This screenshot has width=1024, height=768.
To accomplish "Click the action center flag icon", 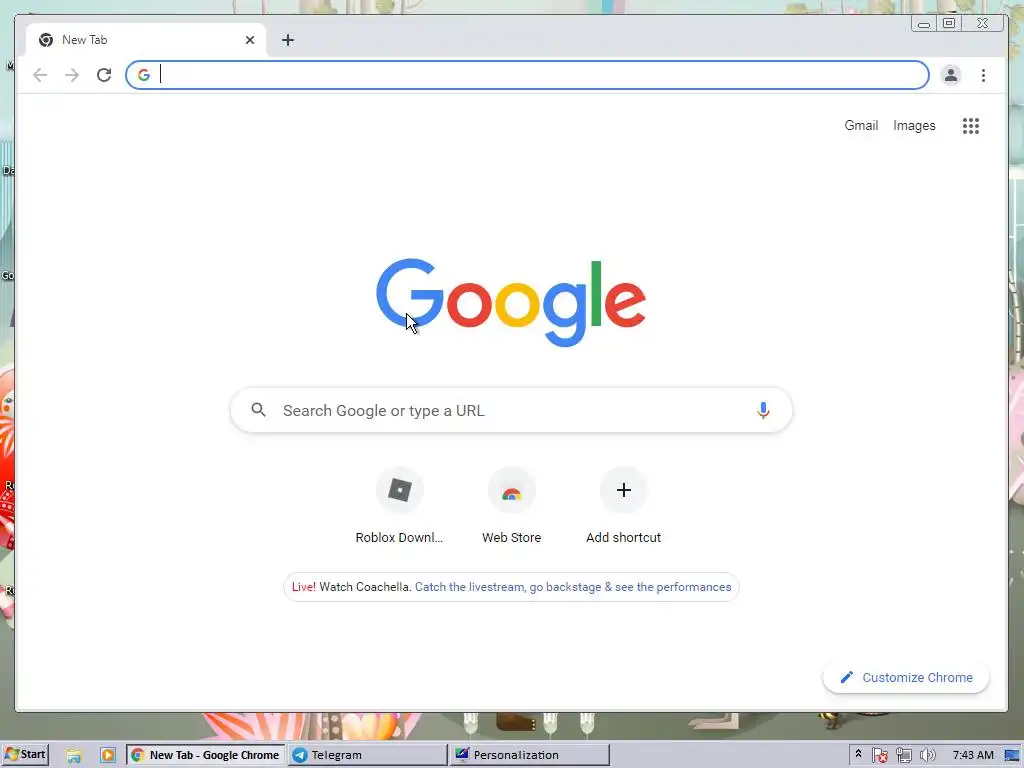I will pos(880,756).
